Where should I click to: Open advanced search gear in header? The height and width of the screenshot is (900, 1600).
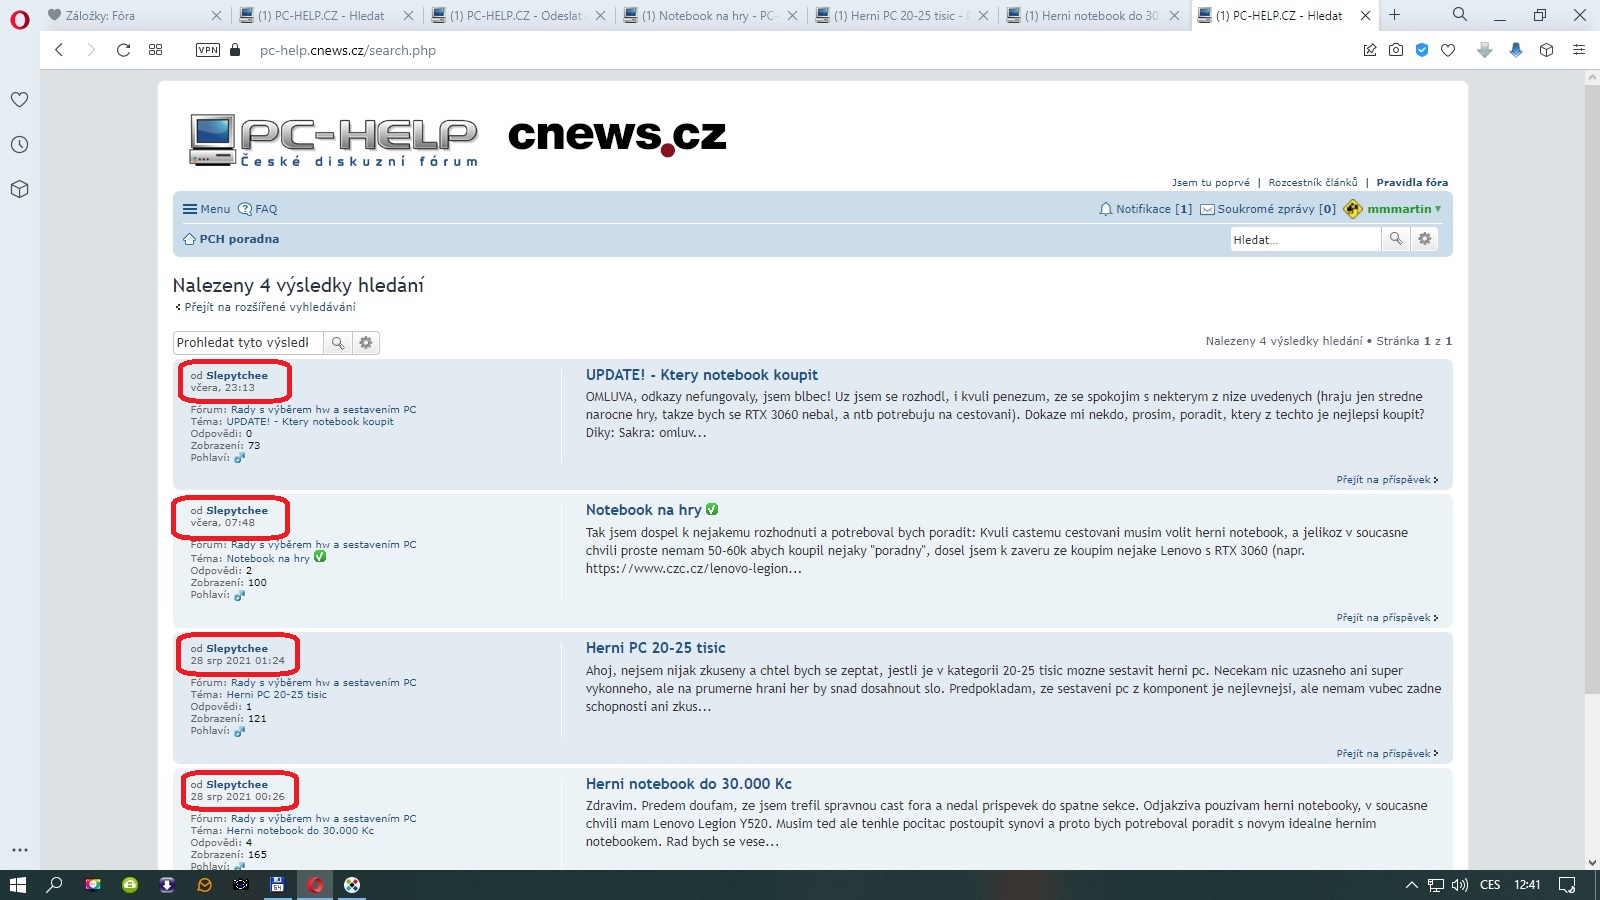(x=1425, y=239)
